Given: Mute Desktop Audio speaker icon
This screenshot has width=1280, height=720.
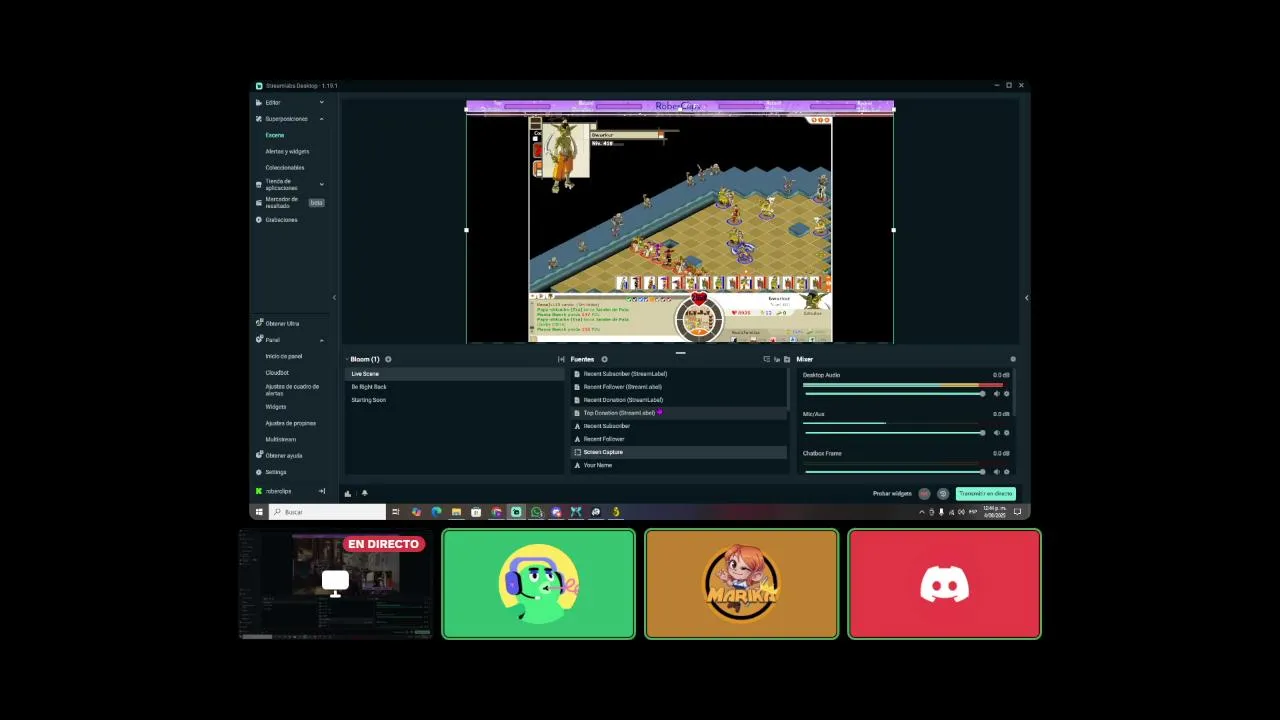Looking at the screenshot, I should pos(996,394).
